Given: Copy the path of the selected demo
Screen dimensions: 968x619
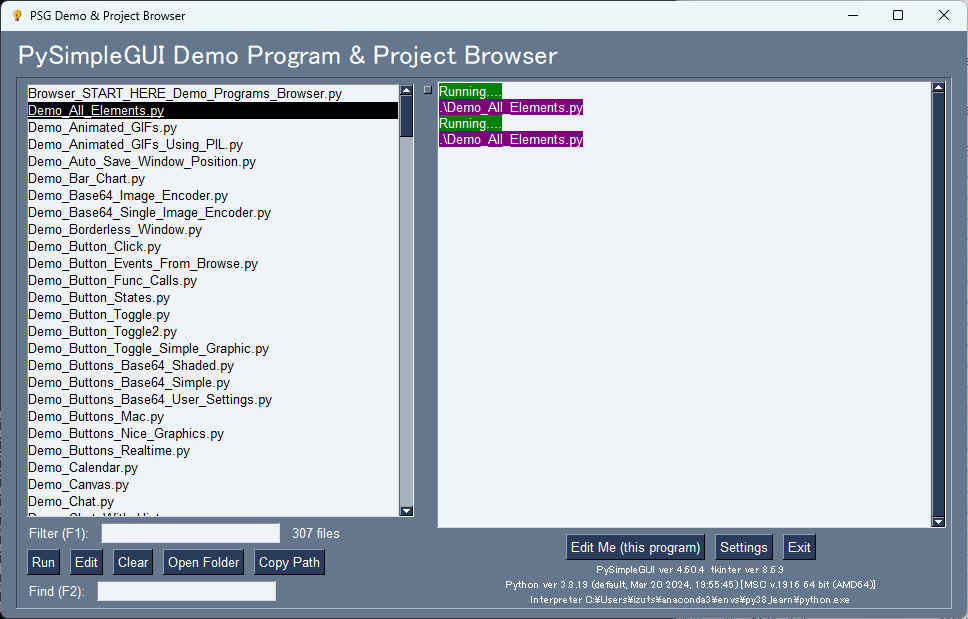Looking at the screenshot, I should point(288,561).
